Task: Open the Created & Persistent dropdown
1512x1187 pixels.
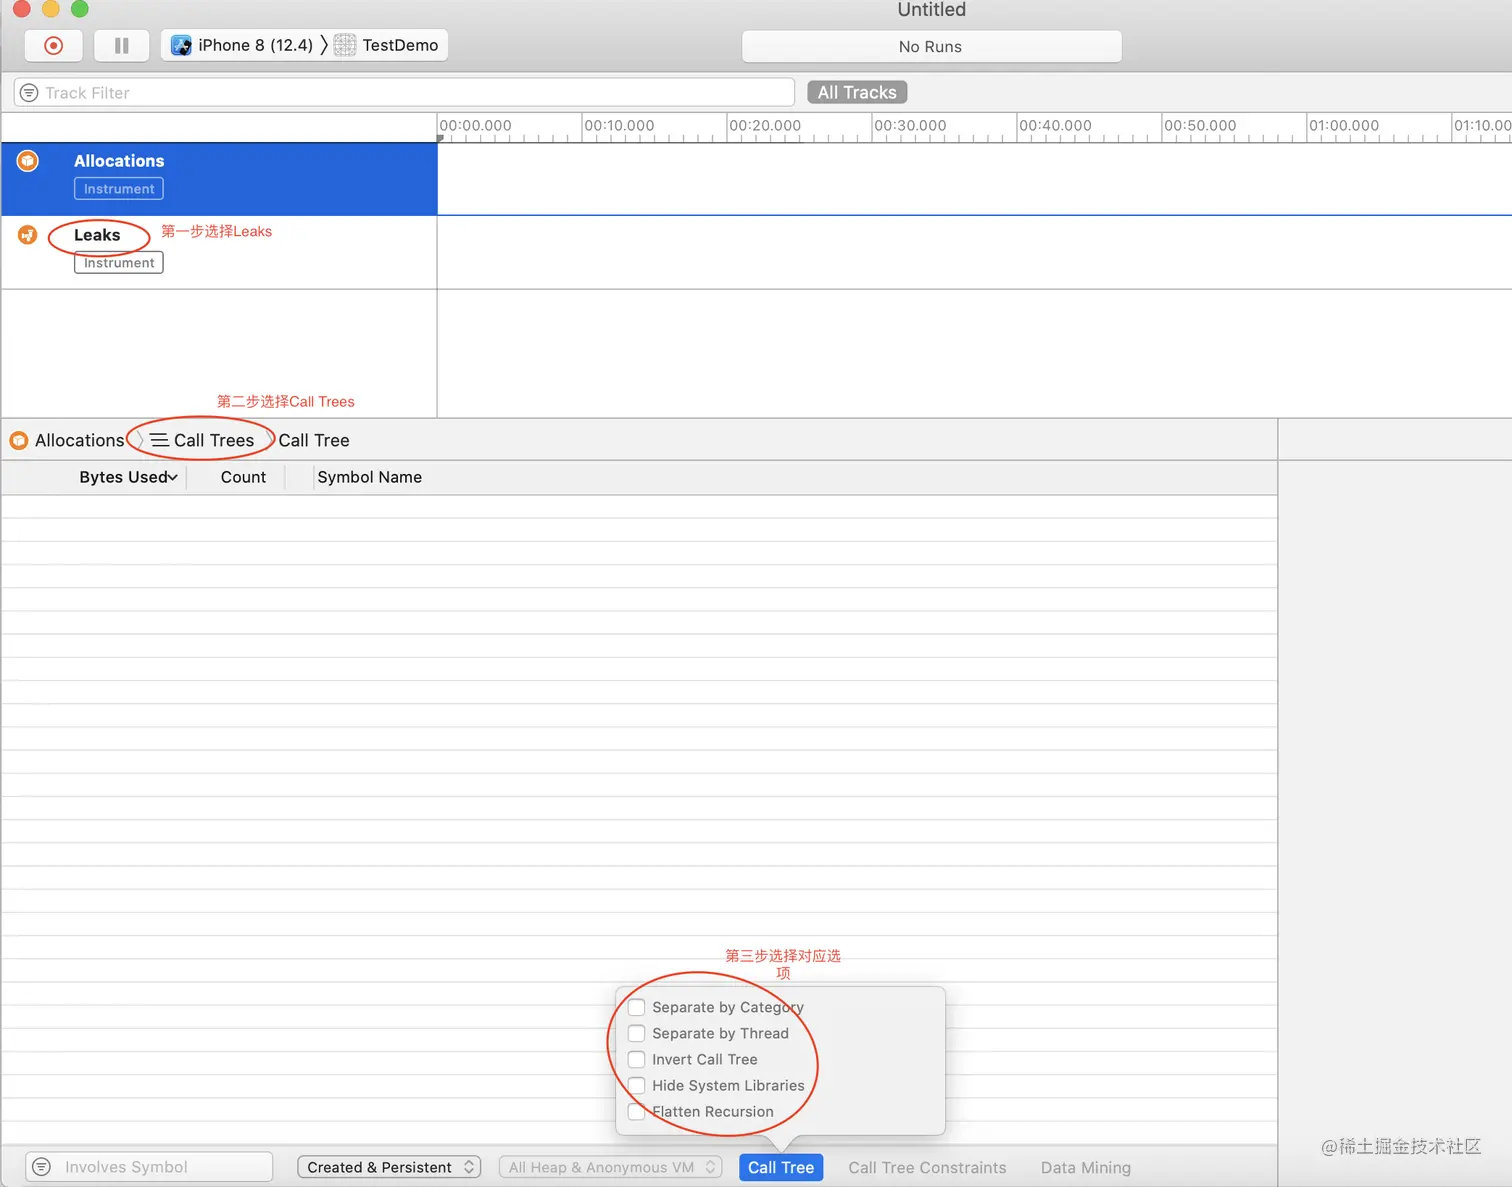Action: coord(389,1167)
